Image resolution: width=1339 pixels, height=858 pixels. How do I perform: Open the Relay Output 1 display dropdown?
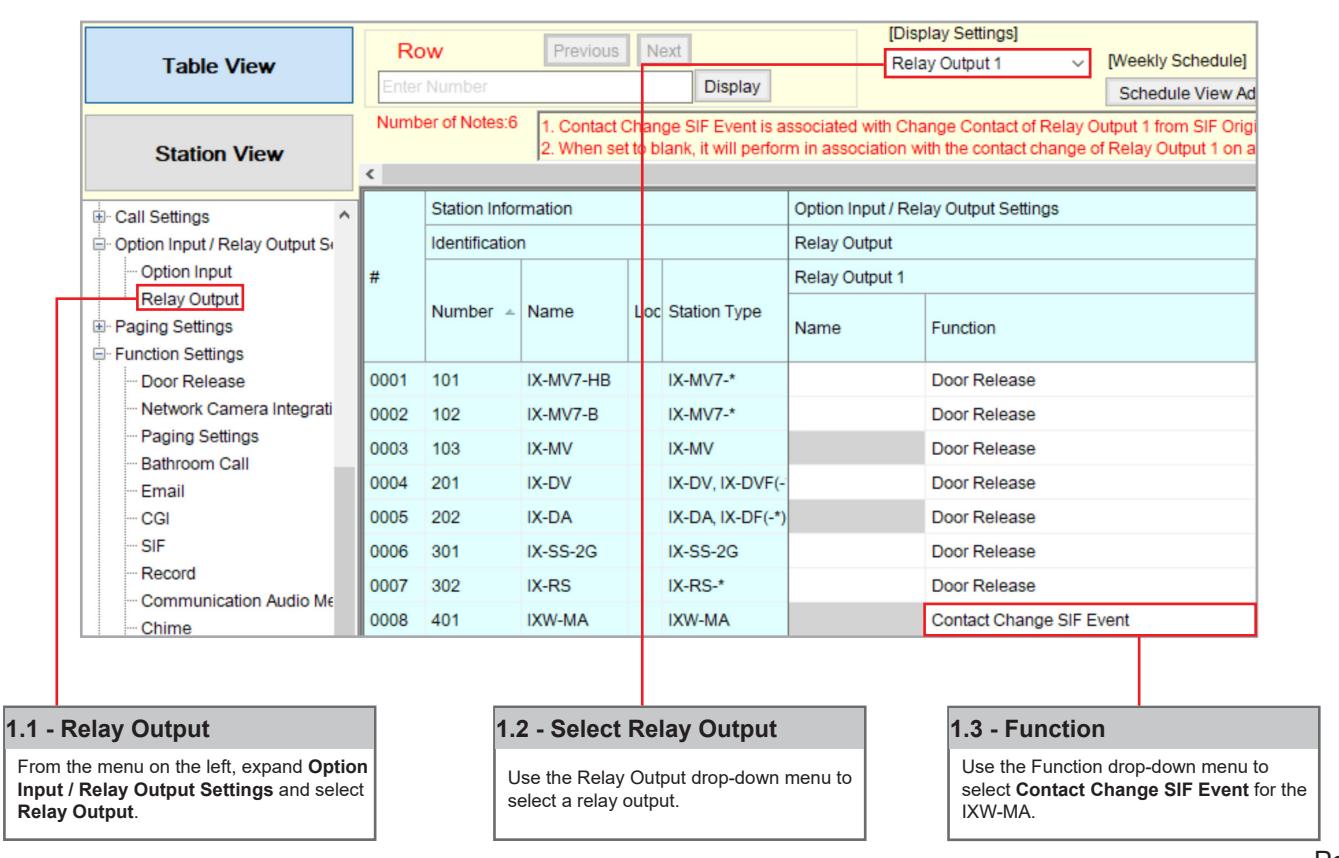(x=989, y=63)
